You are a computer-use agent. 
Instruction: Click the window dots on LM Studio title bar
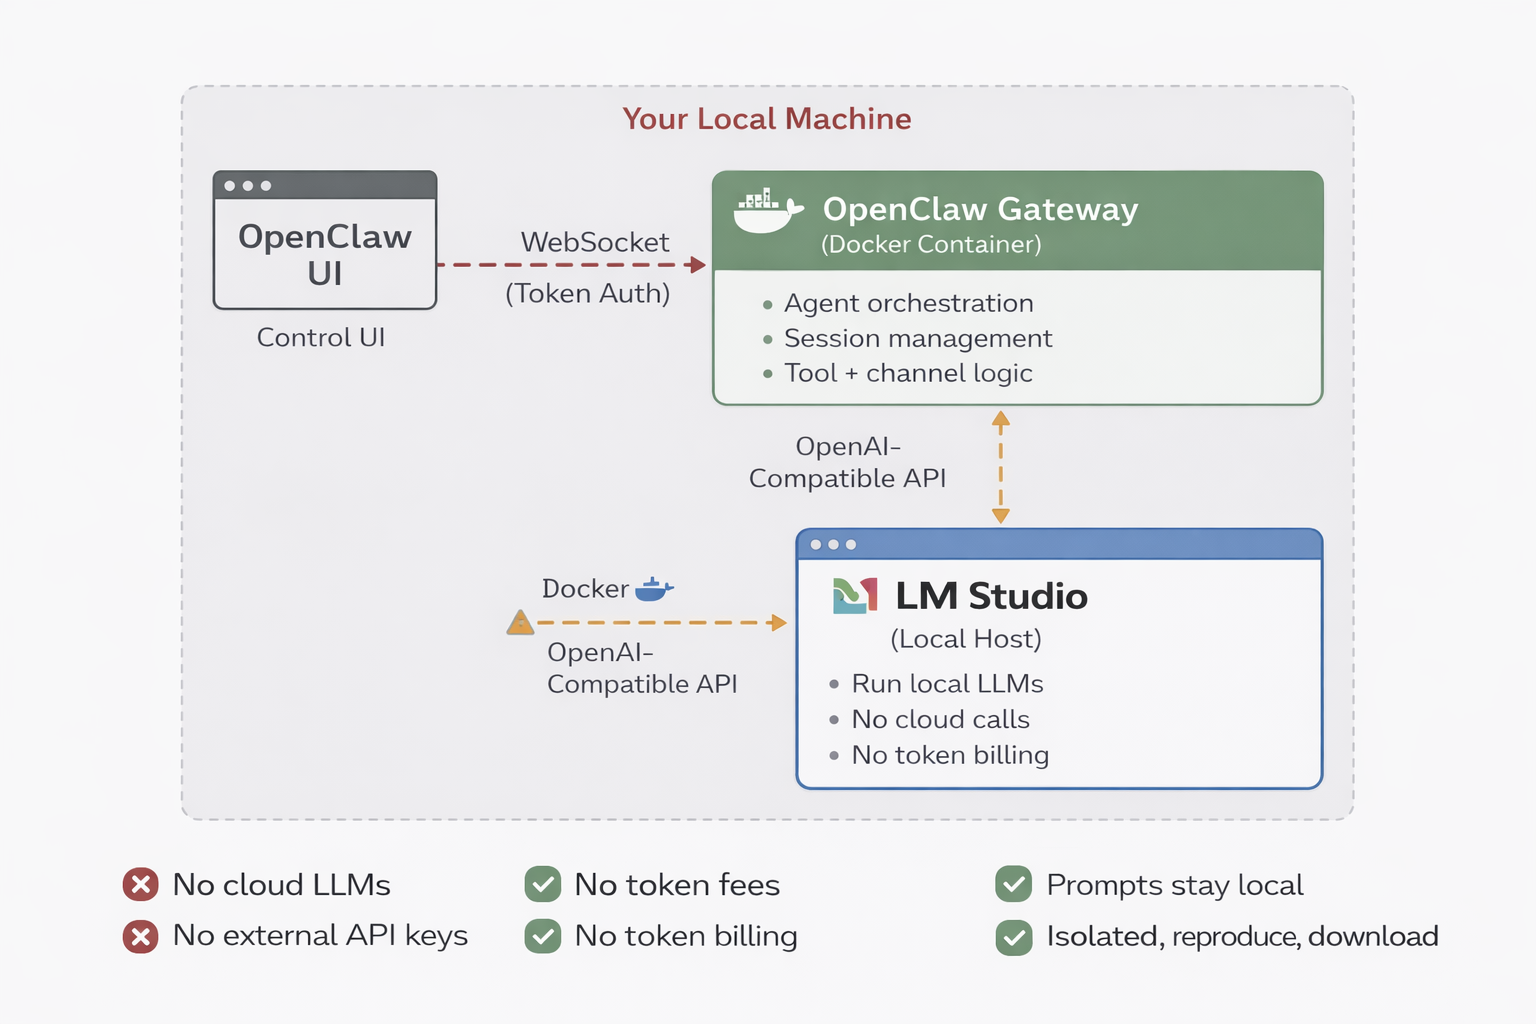833,545
